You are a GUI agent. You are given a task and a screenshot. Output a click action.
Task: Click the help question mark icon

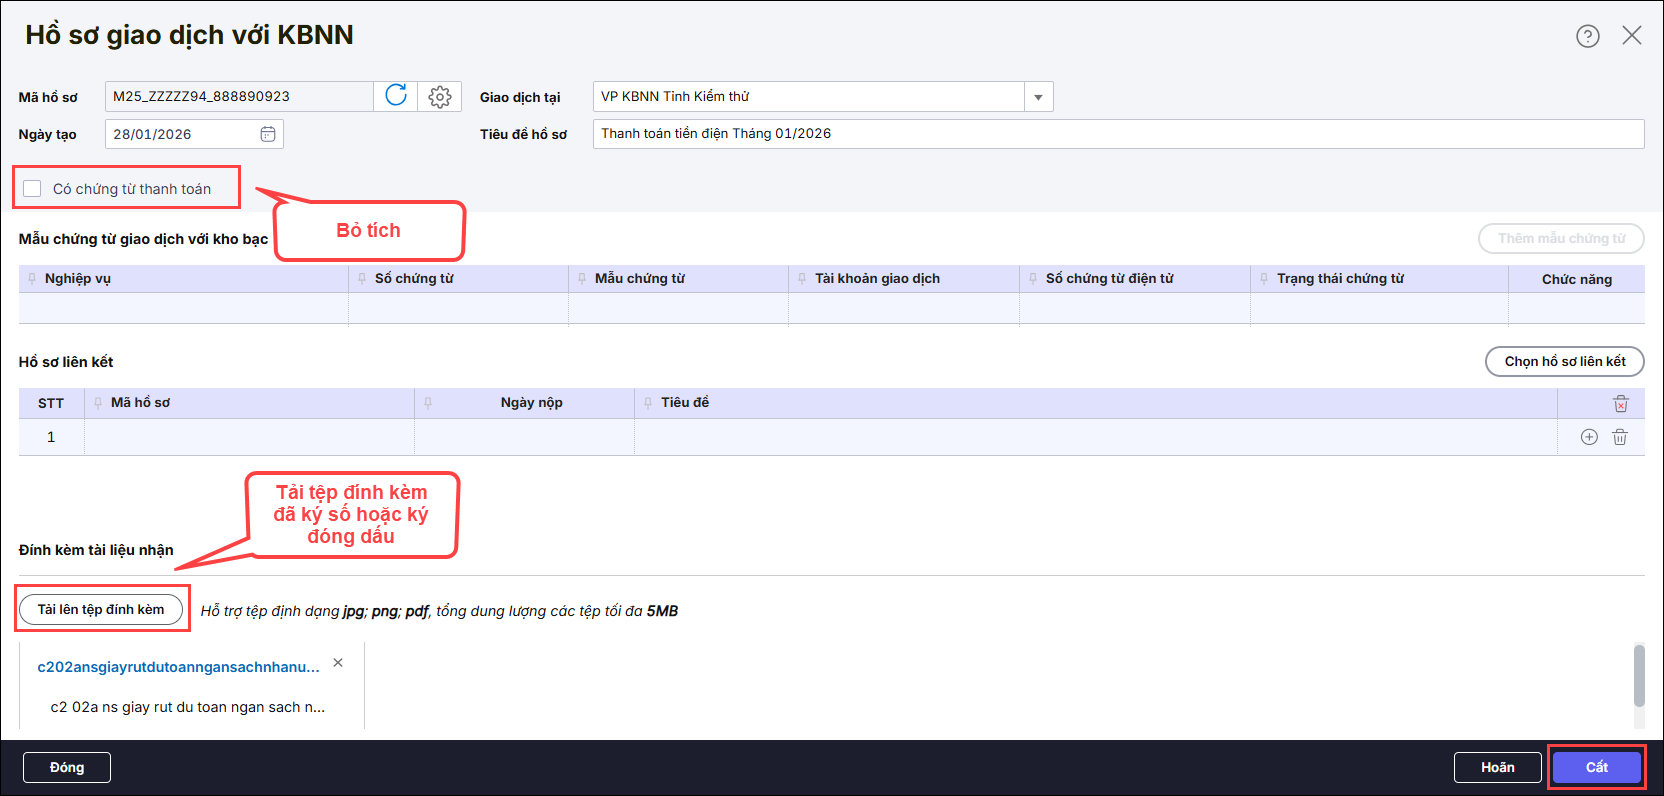tap(1587, 36)
